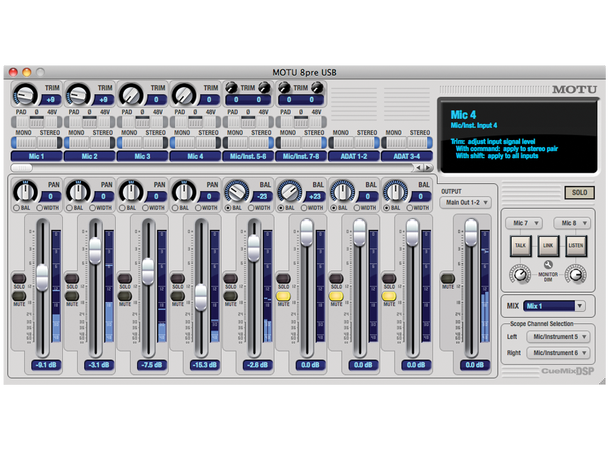Select WIDTH radio on Mic 2 channel

click(x=93, y=208)
